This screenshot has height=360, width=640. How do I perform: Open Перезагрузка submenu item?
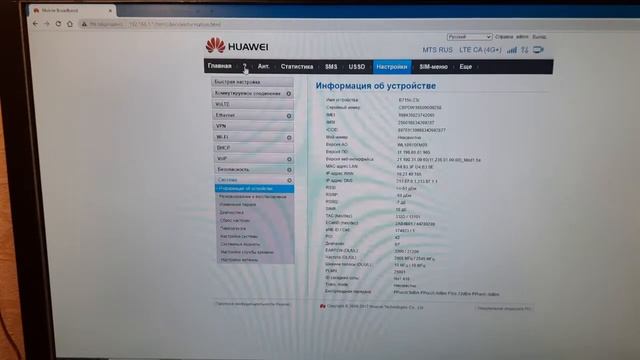(x=233, y=229)
